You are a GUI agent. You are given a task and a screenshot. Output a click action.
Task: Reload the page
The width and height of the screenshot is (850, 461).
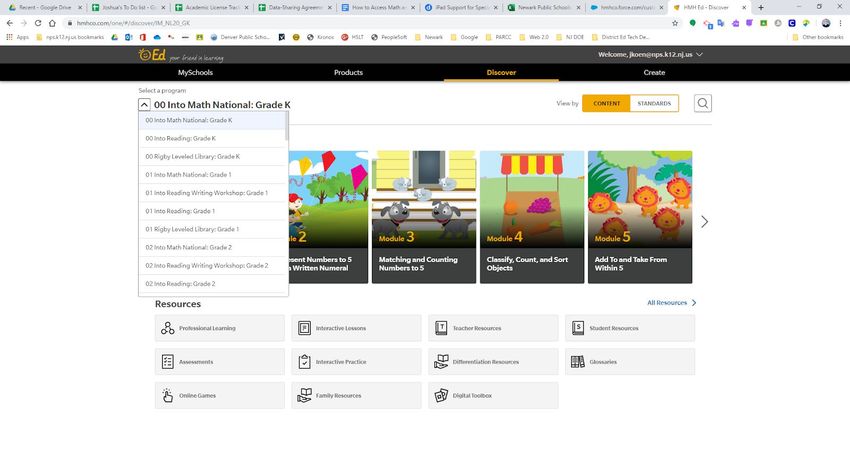pos(37,23)
